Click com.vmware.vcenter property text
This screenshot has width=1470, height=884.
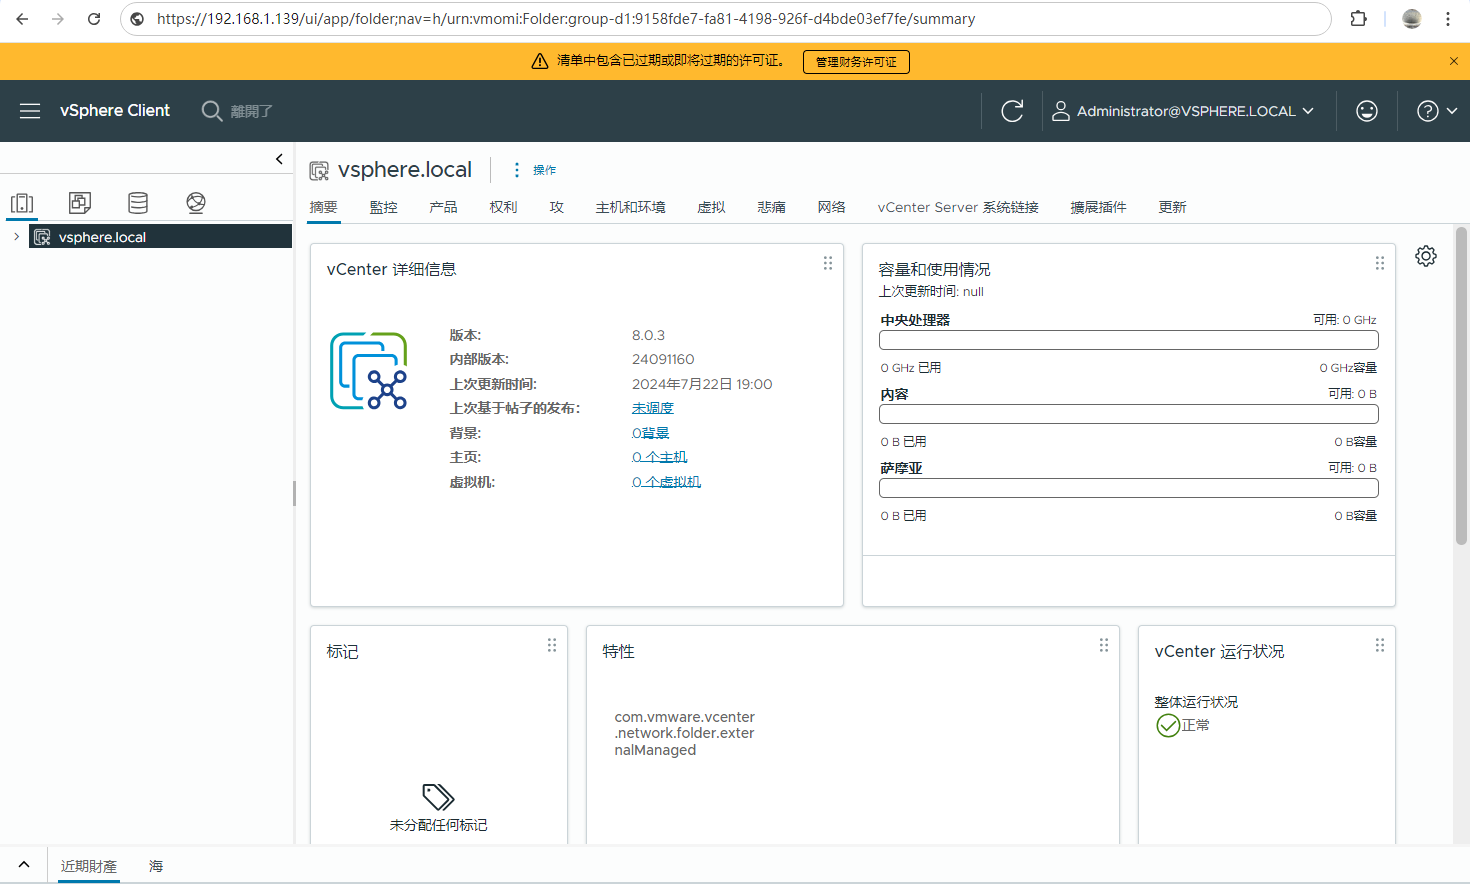pos(685,733)
